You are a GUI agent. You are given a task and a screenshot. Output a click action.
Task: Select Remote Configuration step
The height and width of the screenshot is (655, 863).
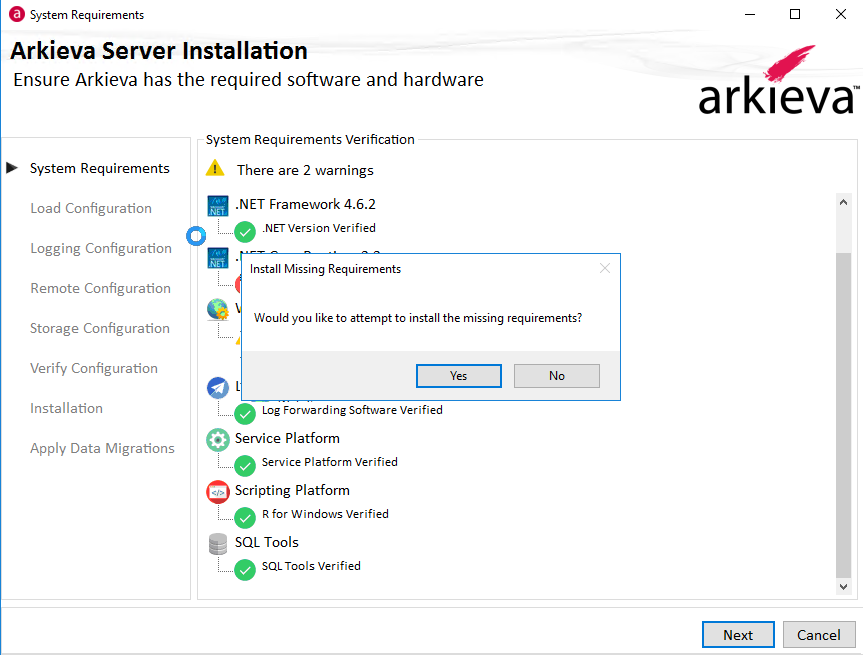click(x=100, y=288)
